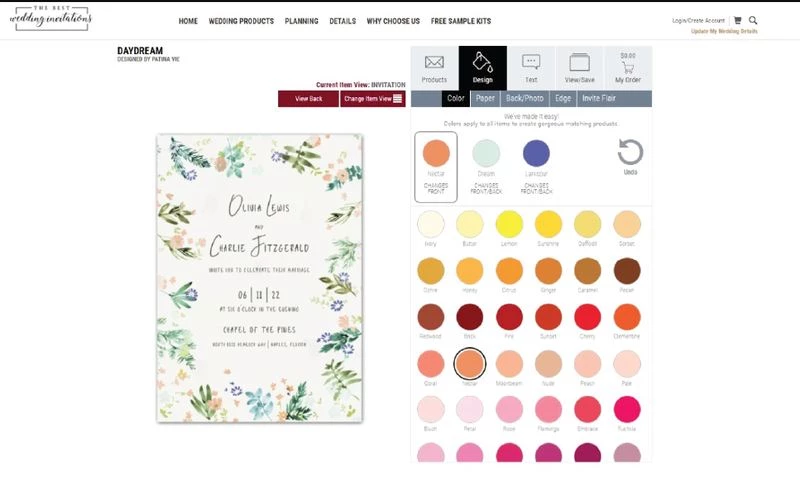Open the Planning menu
Screen dimensions: 800x480
pos(301,21)
